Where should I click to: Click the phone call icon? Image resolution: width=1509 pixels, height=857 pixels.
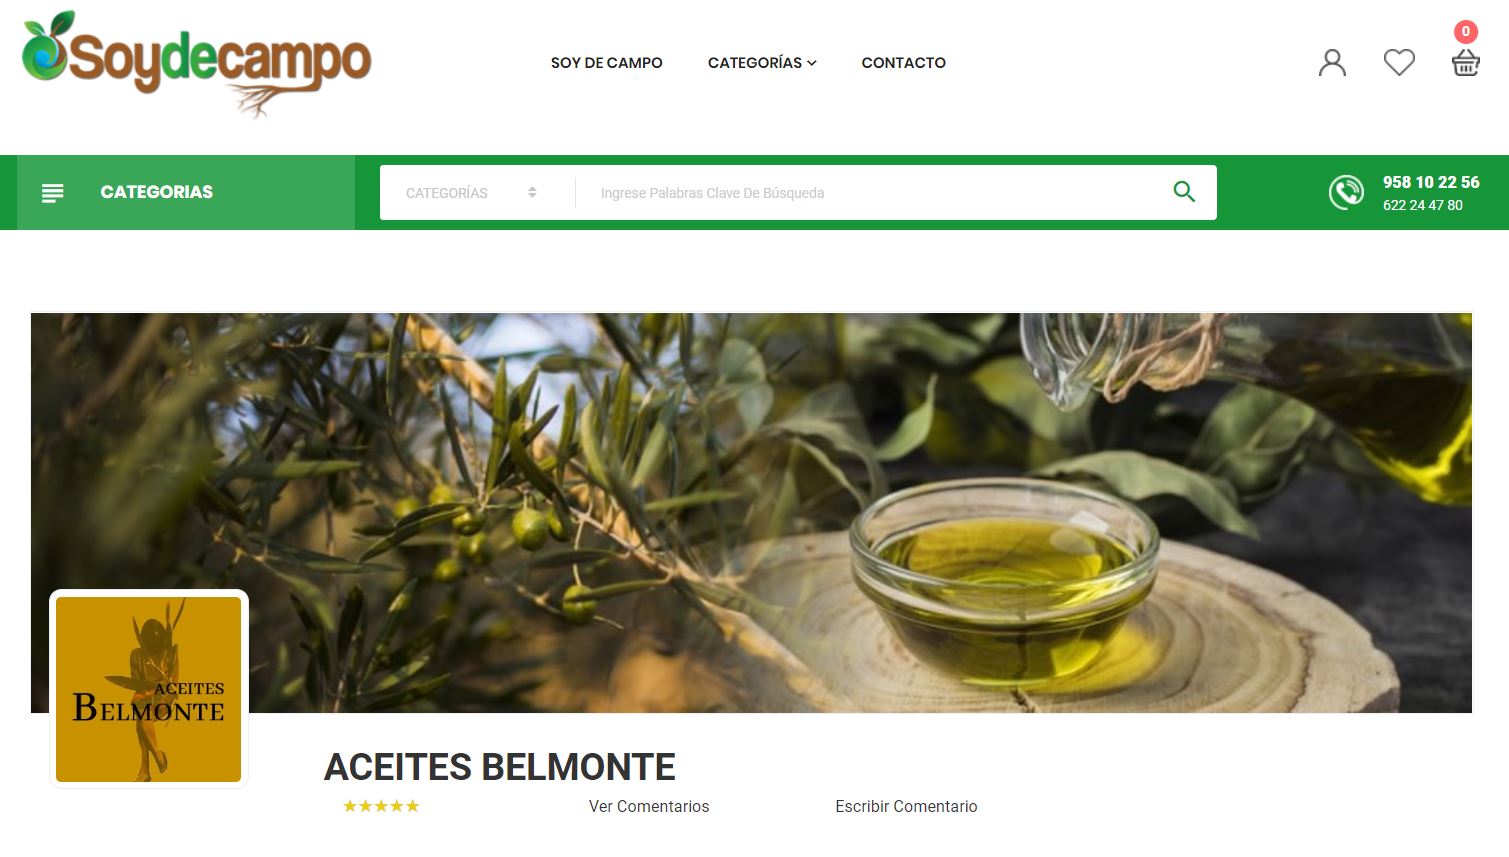point(1346,192)
